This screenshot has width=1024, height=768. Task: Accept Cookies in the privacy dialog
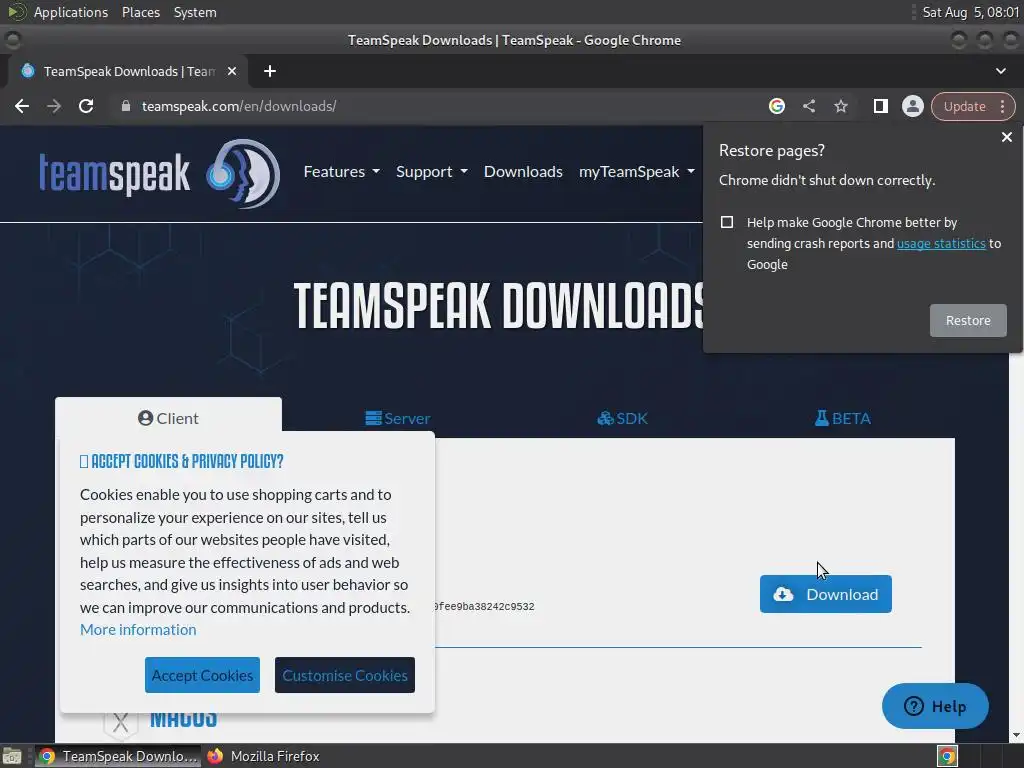pyautogui.click(x=202, y=675)
